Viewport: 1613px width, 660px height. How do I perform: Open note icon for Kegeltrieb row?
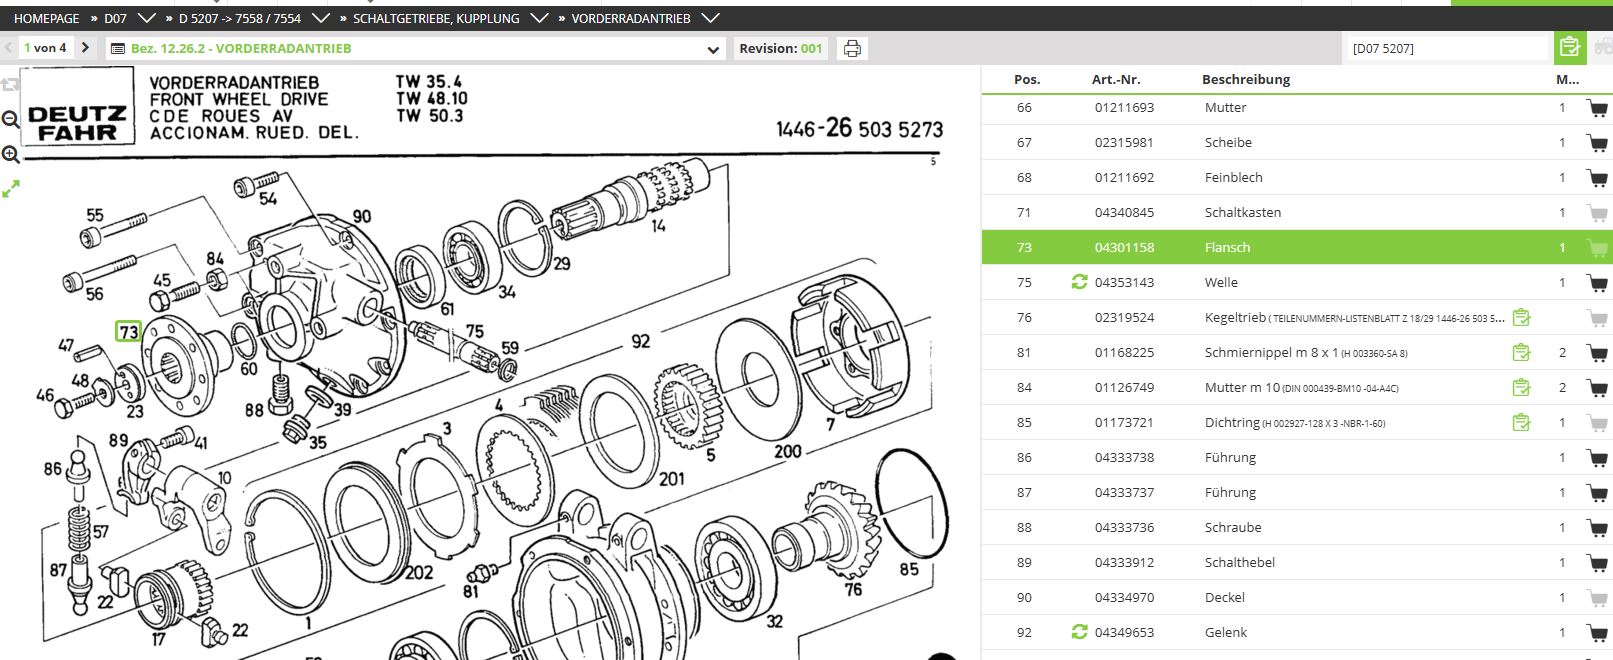pyautogui.click(x=1521, y=318)
